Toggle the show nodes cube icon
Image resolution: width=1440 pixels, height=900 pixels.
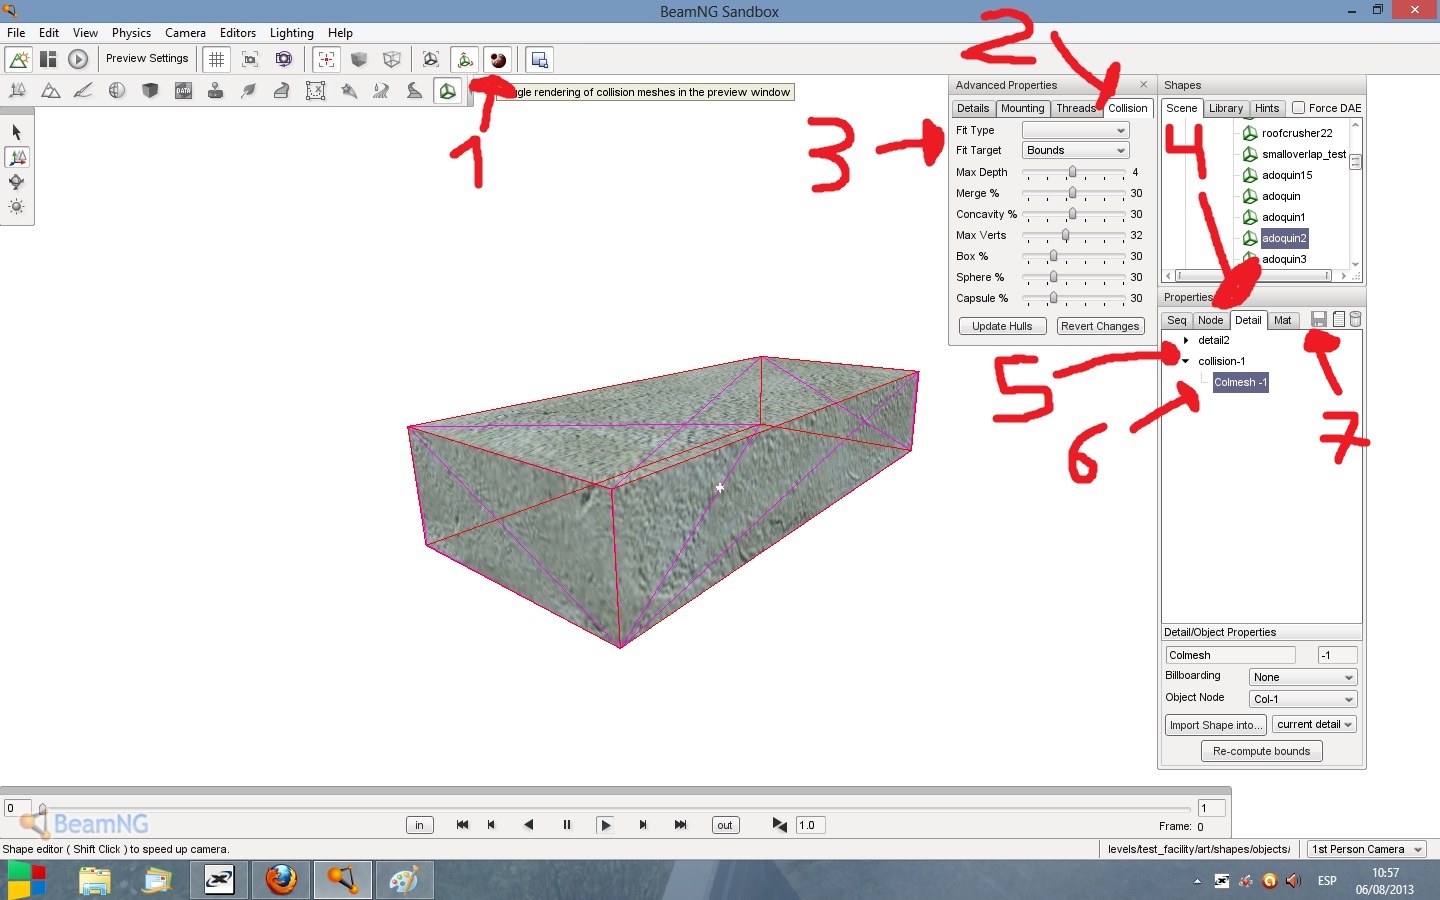(431, 60)
